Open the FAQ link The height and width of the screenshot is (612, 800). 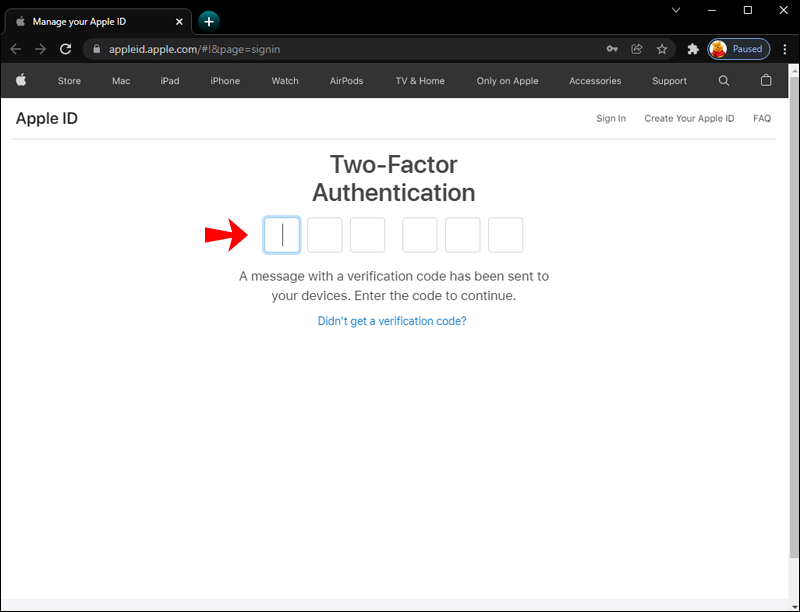click(762, 118)
